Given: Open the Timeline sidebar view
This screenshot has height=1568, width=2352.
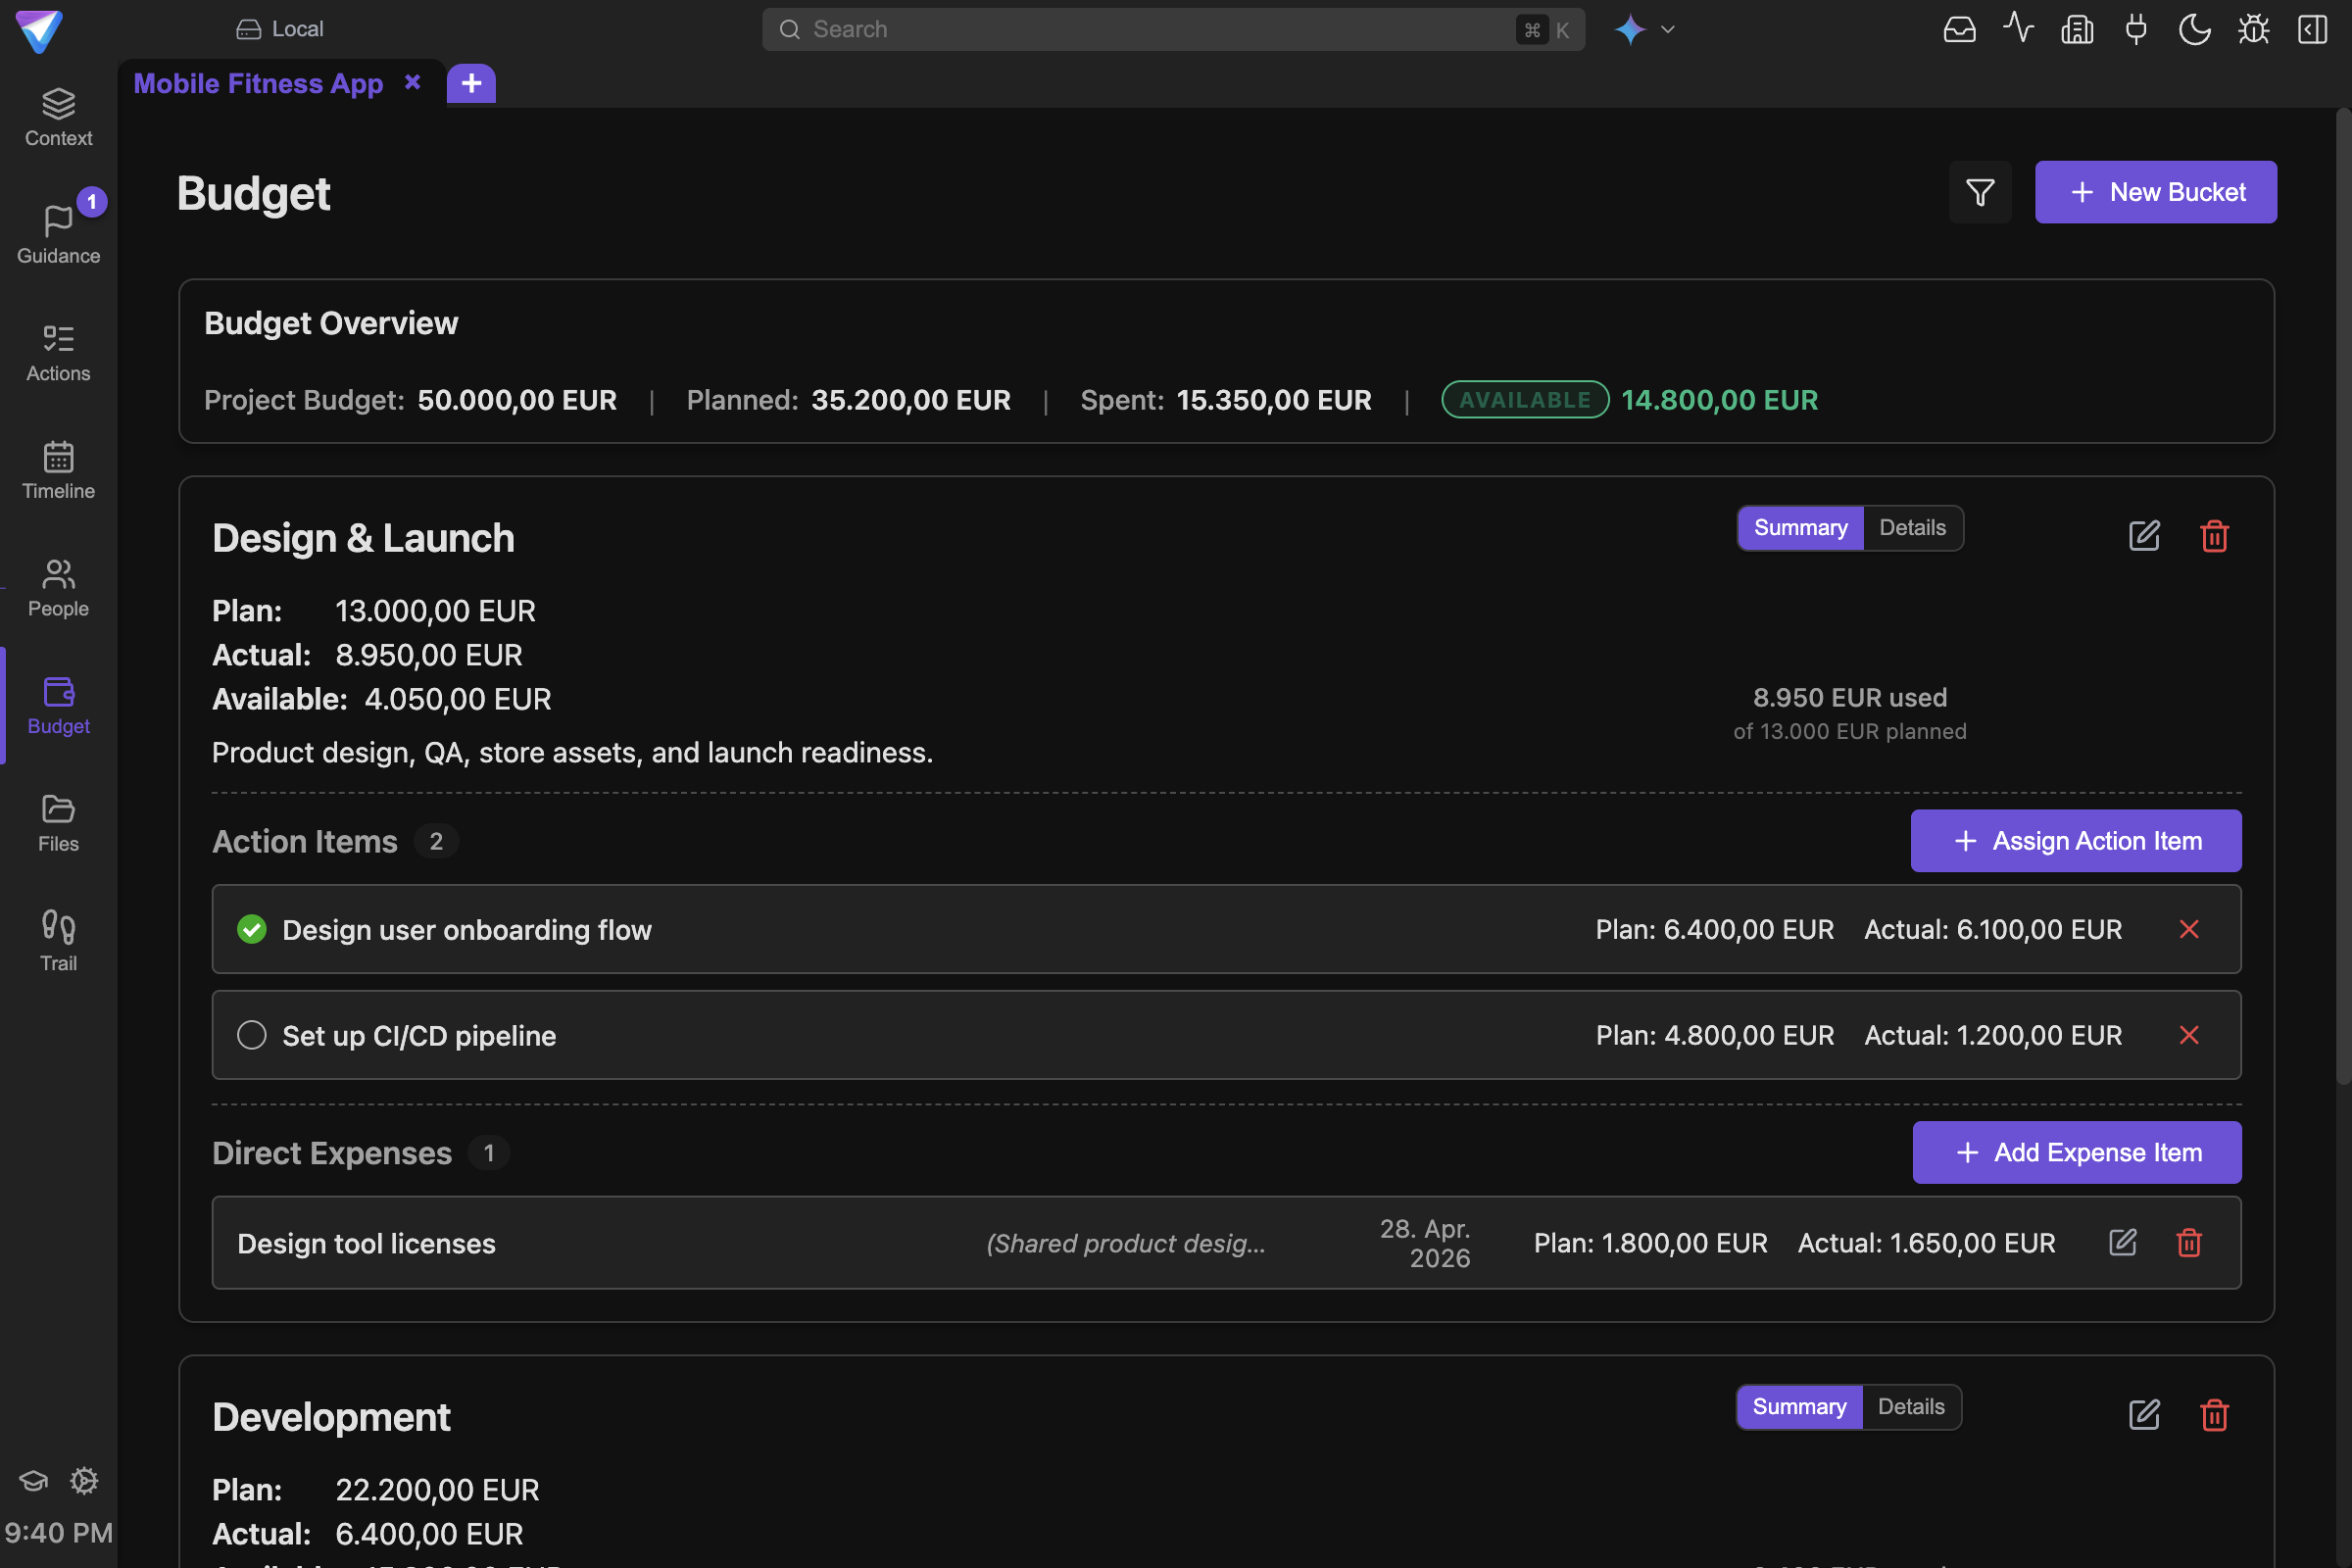Looking at the screenshot, I should click(x=58, y=471).
